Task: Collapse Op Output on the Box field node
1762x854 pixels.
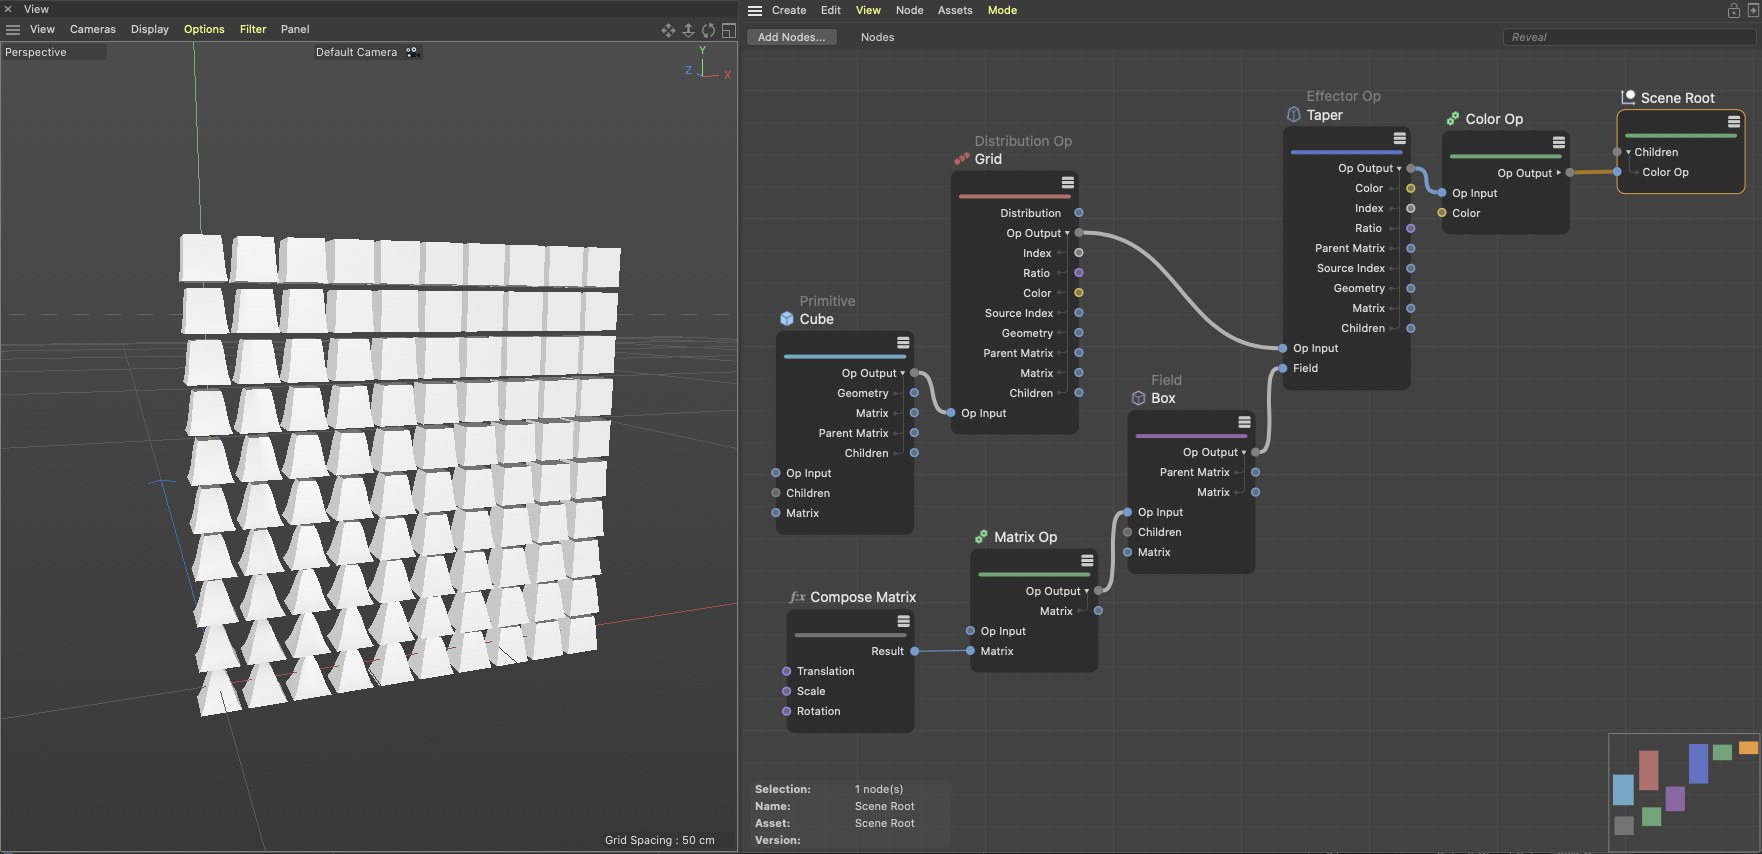Action: pos(1243,453)
